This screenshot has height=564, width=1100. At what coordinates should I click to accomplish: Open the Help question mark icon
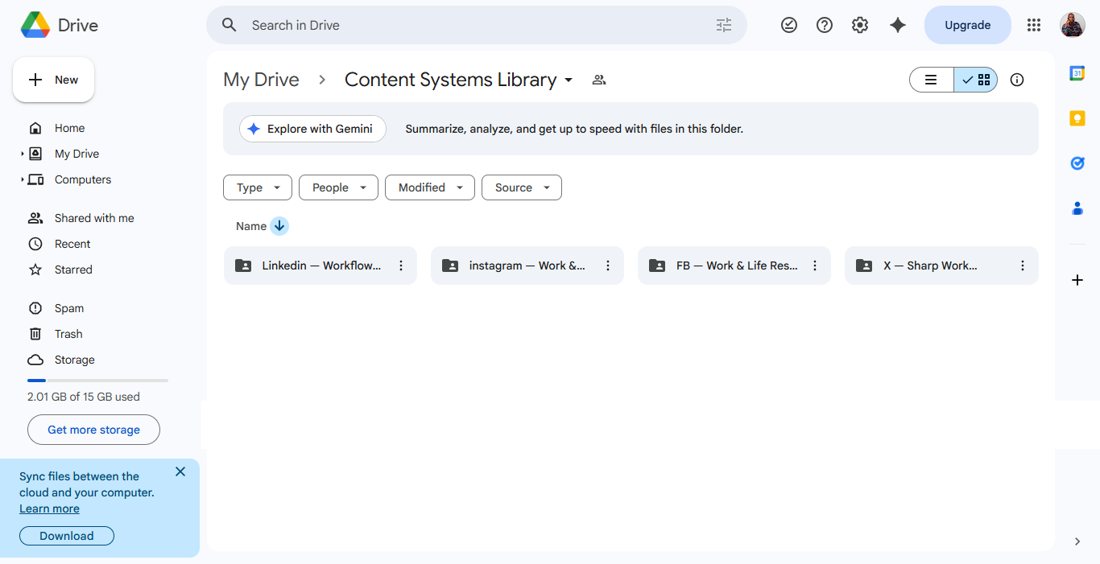click(824, 25)
